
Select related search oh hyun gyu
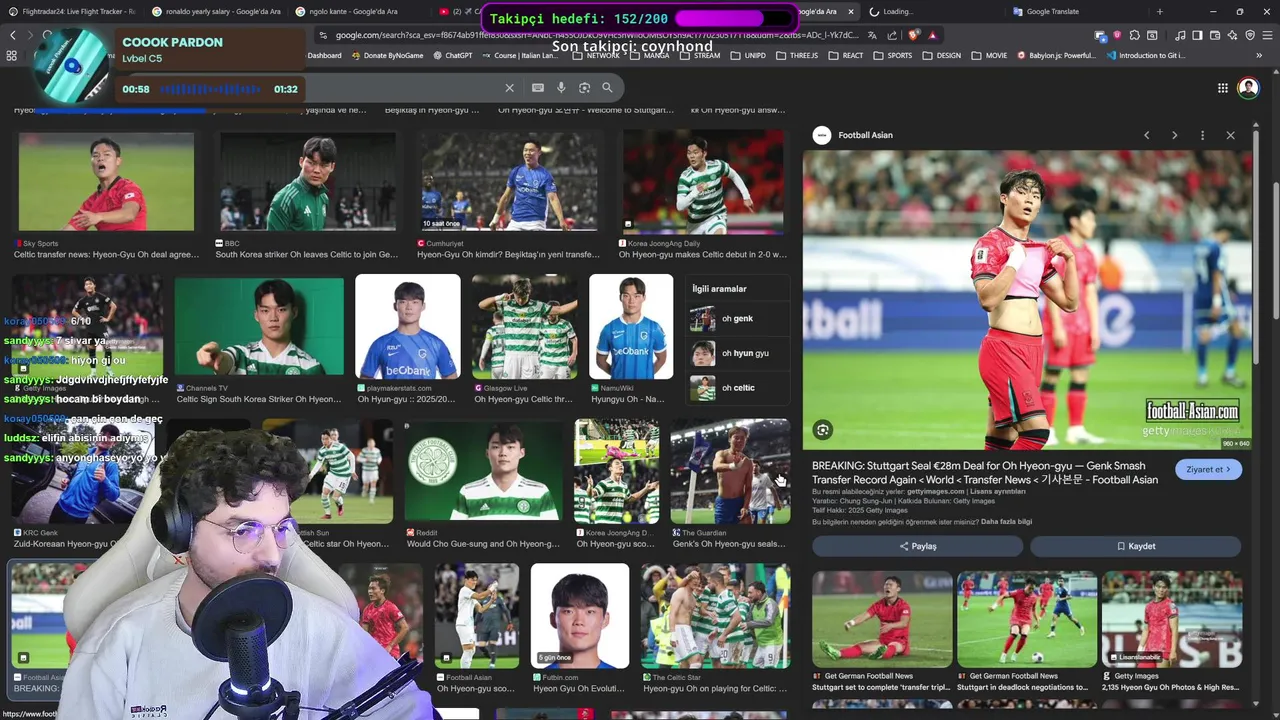(x=740, y=353)
